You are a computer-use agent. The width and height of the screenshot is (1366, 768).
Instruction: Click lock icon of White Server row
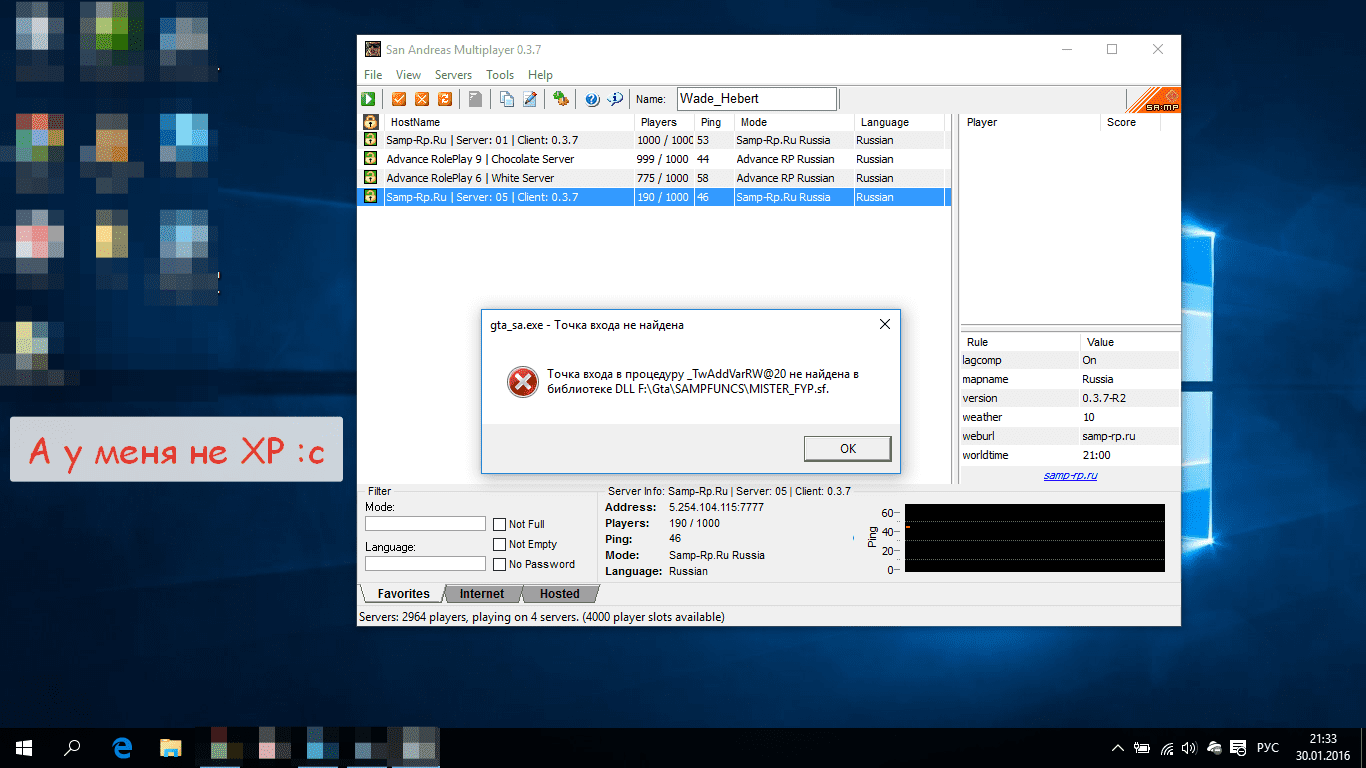pos(370,178)
